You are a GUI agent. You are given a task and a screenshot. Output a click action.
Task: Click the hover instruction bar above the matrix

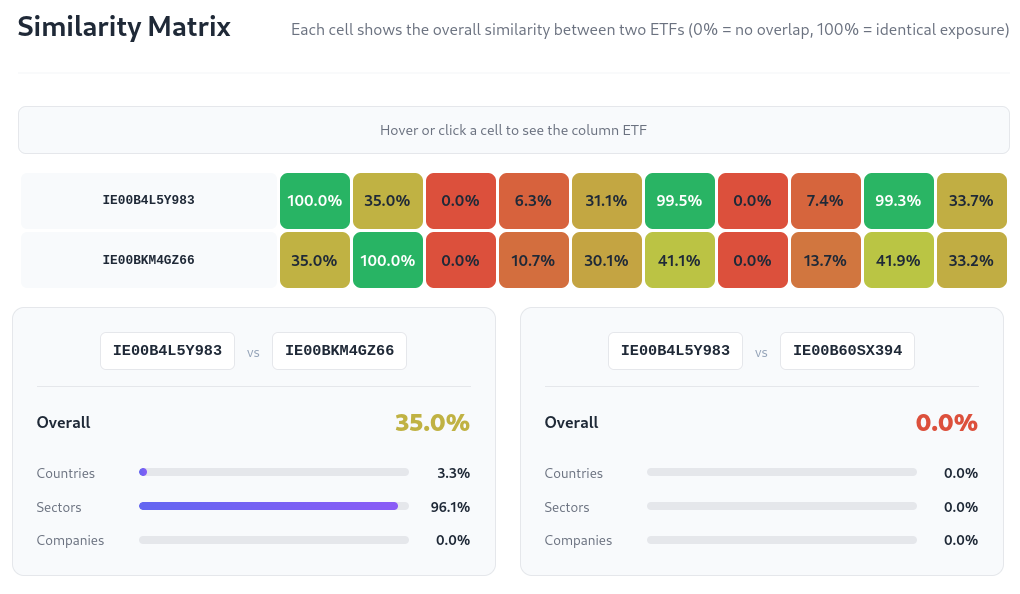click(x=513, y=130)
